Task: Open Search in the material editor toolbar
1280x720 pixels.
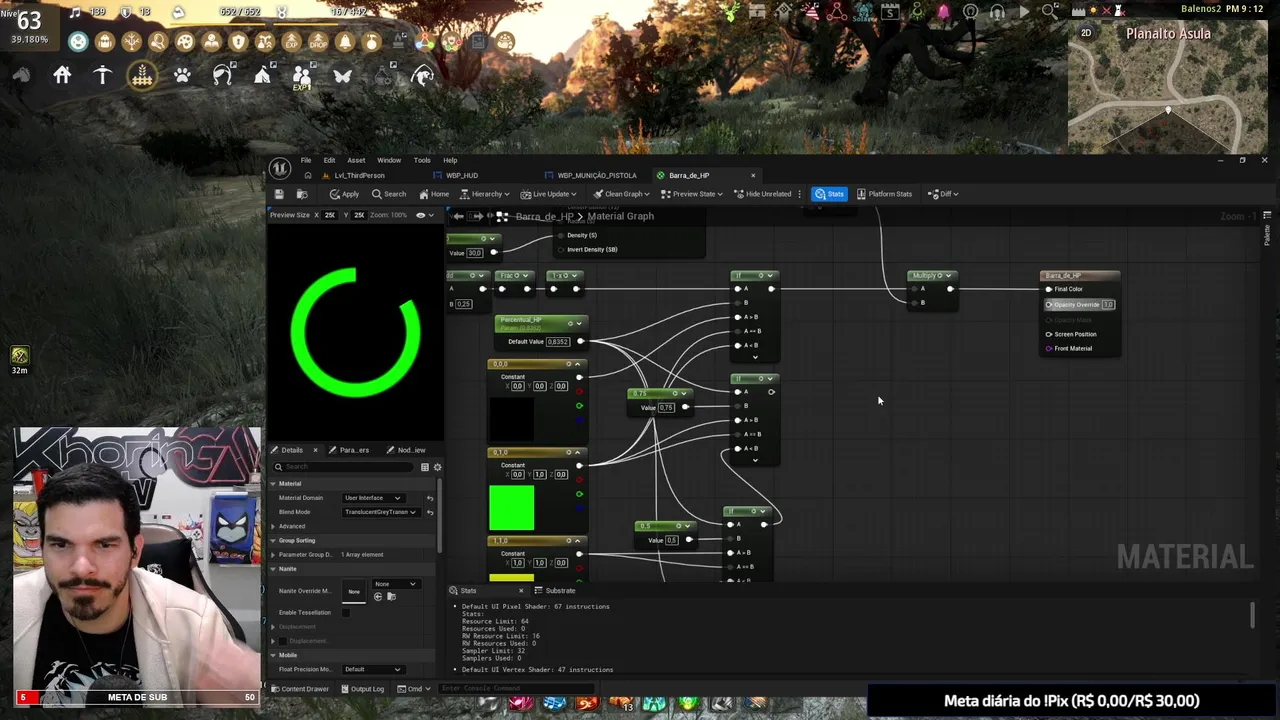Action: [389, 194]
